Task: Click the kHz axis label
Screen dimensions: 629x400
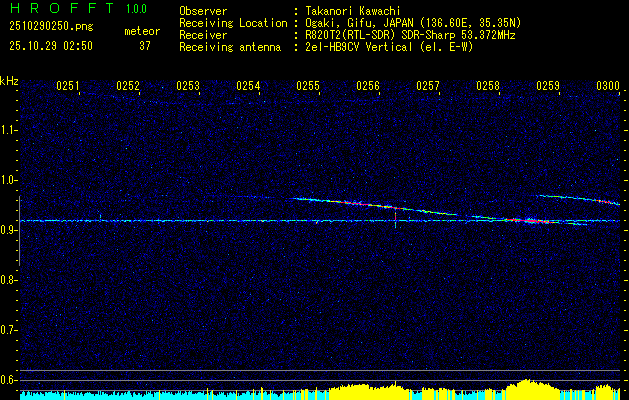Action: (x=9, y=81)
